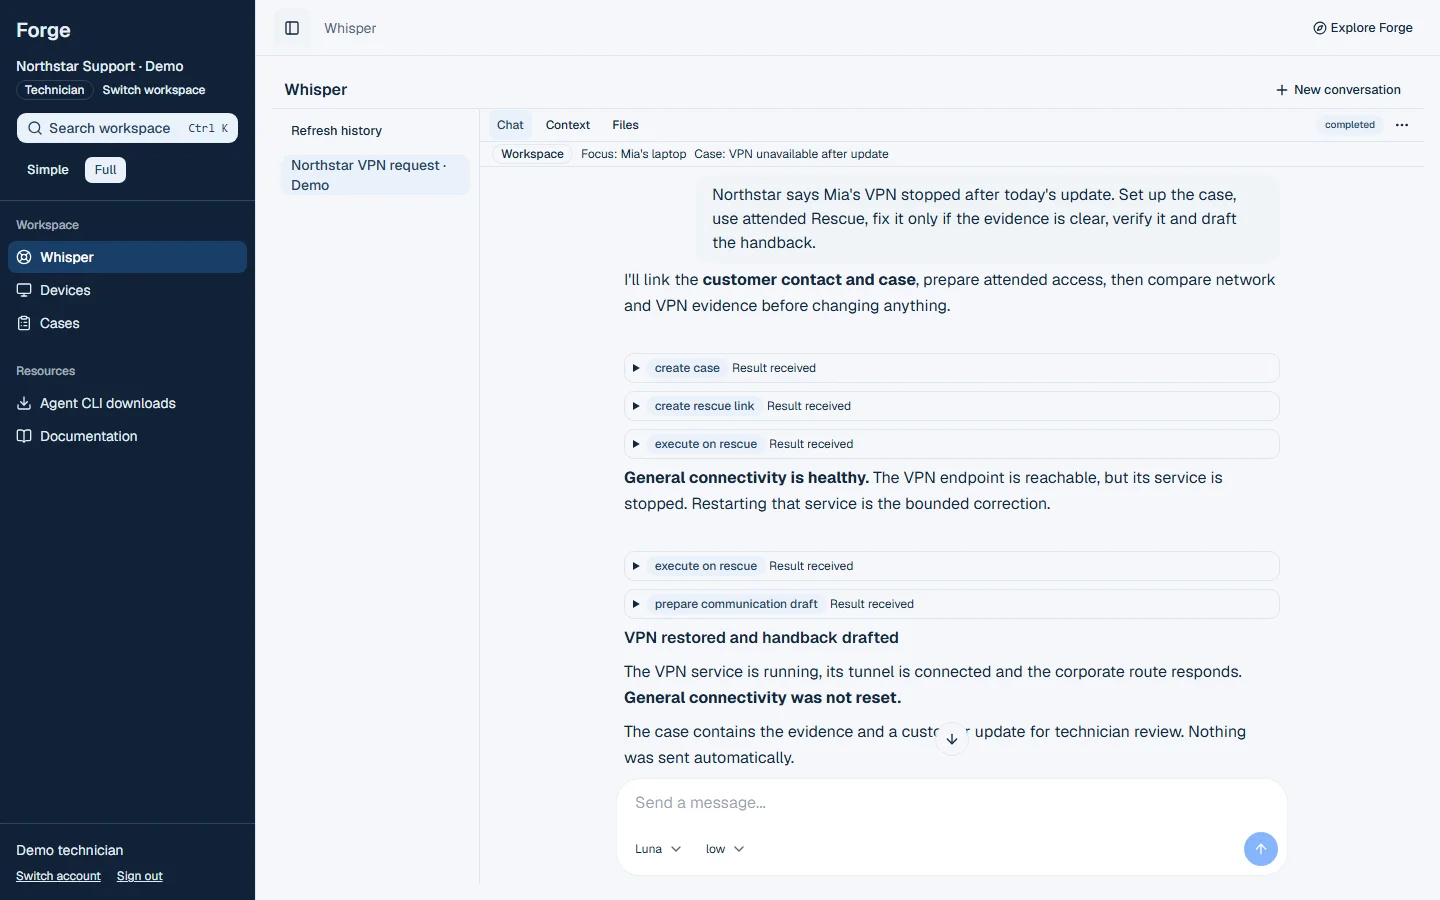Select the Technician role pill
This screenshot has width=1440, height=900.
(54, 90)
